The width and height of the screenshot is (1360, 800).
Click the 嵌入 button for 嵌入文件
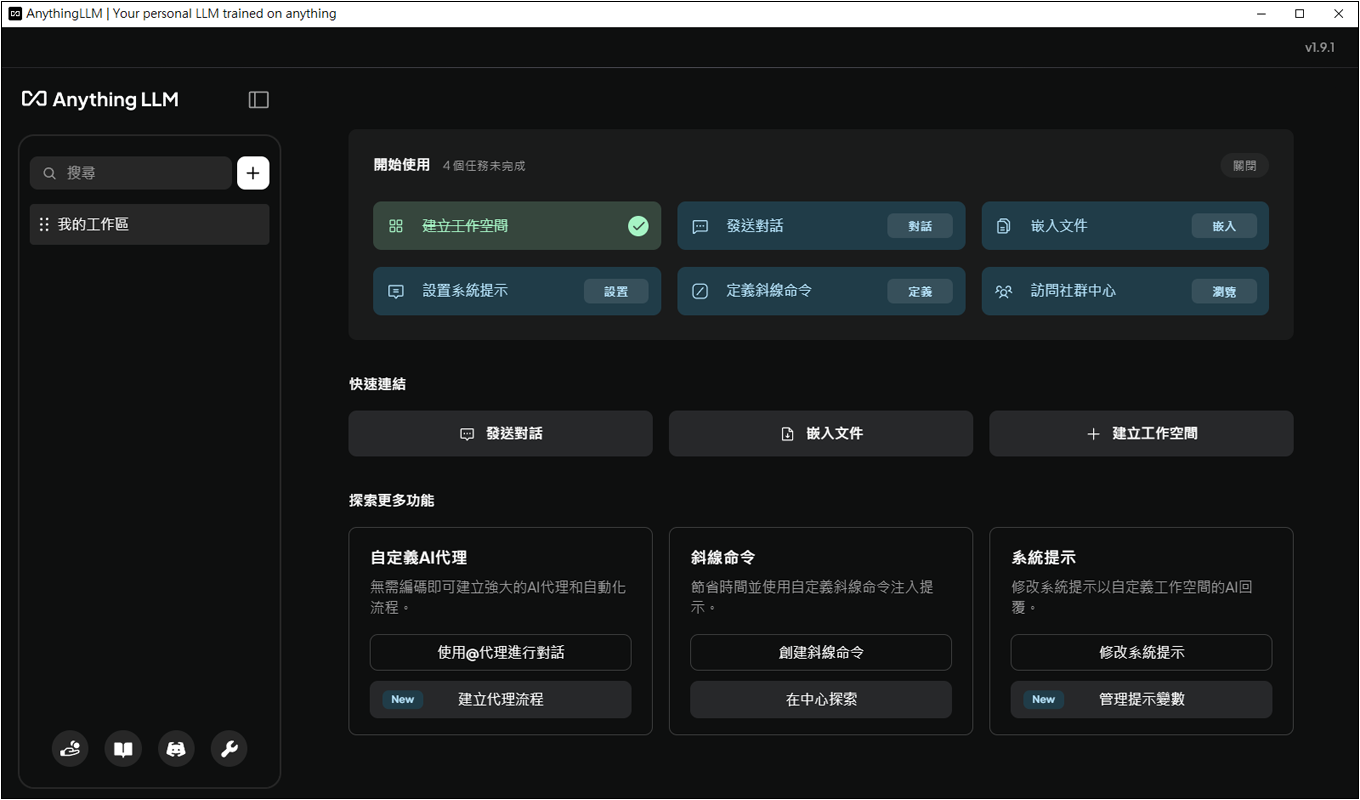(x=1224, y=226)
